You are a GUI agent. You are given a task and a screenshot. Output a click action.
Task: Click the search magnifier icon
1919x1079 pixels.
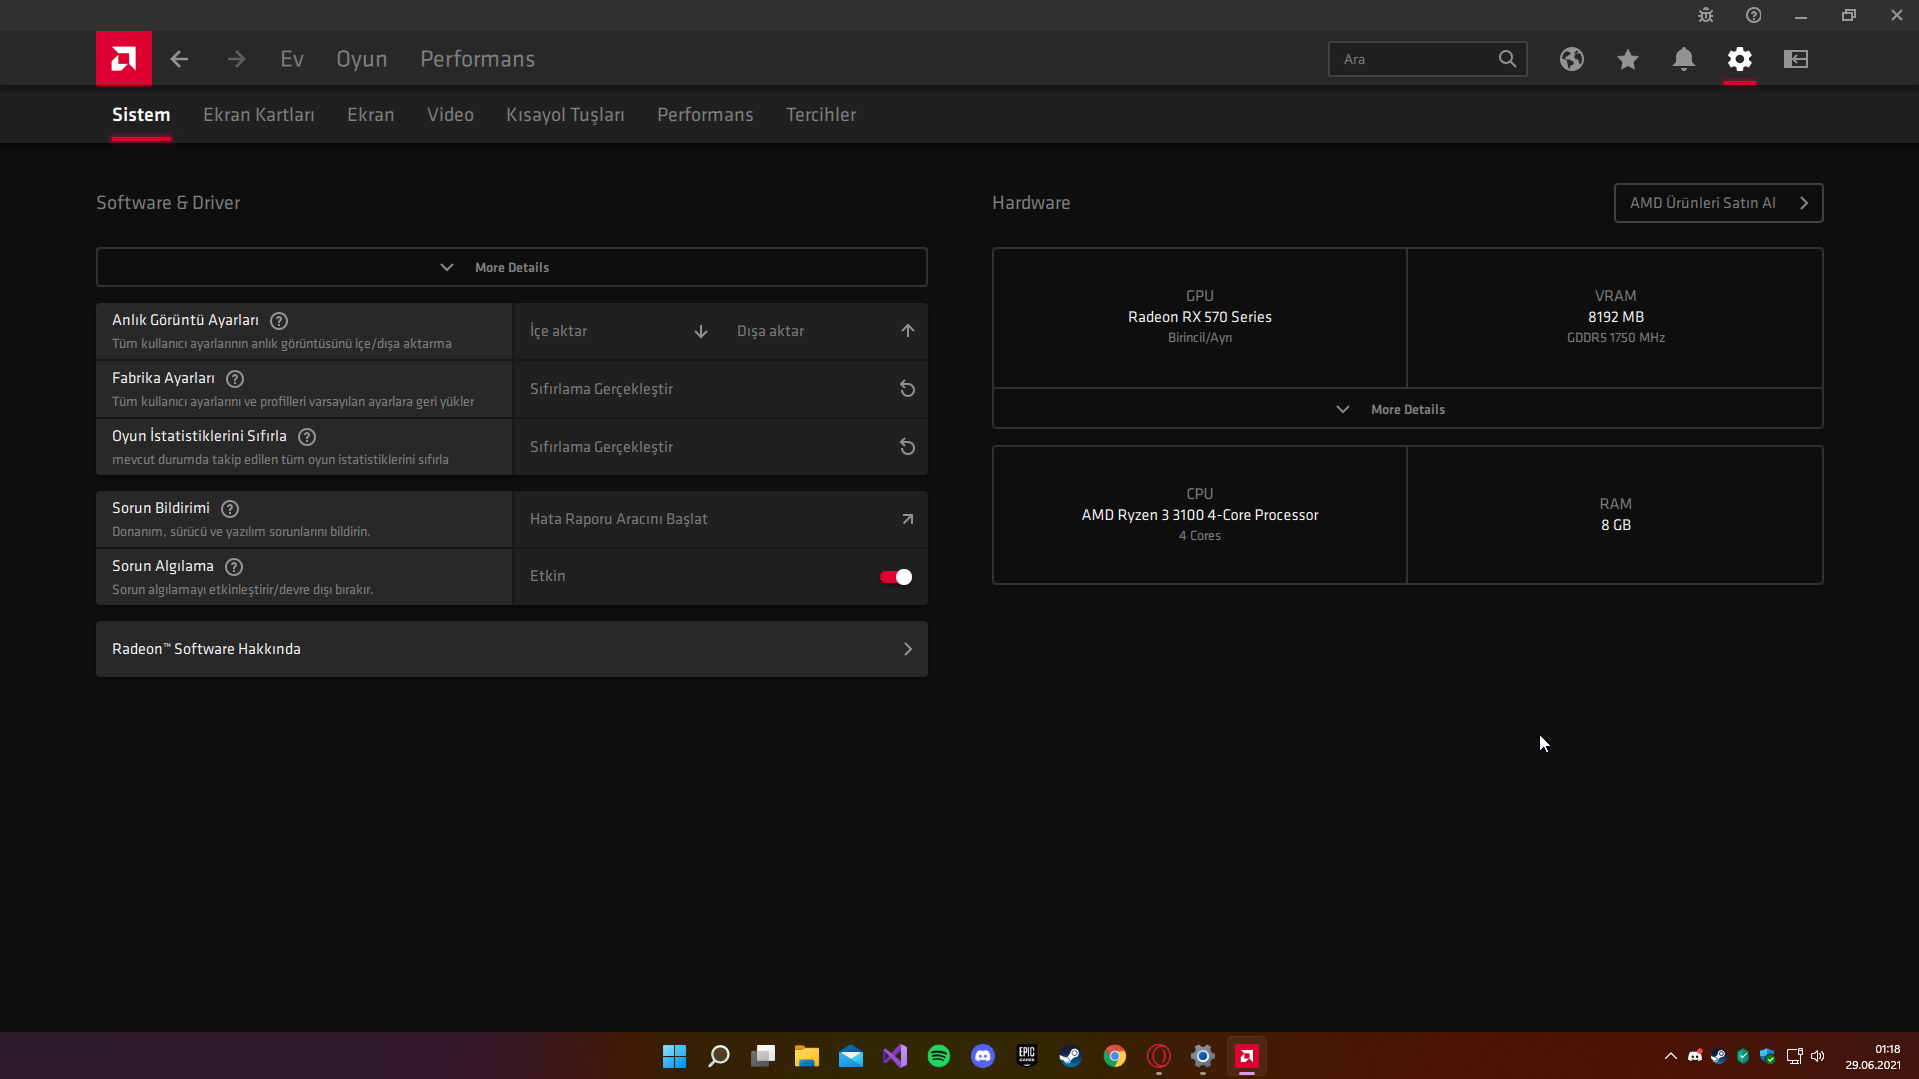(1507, 59)
